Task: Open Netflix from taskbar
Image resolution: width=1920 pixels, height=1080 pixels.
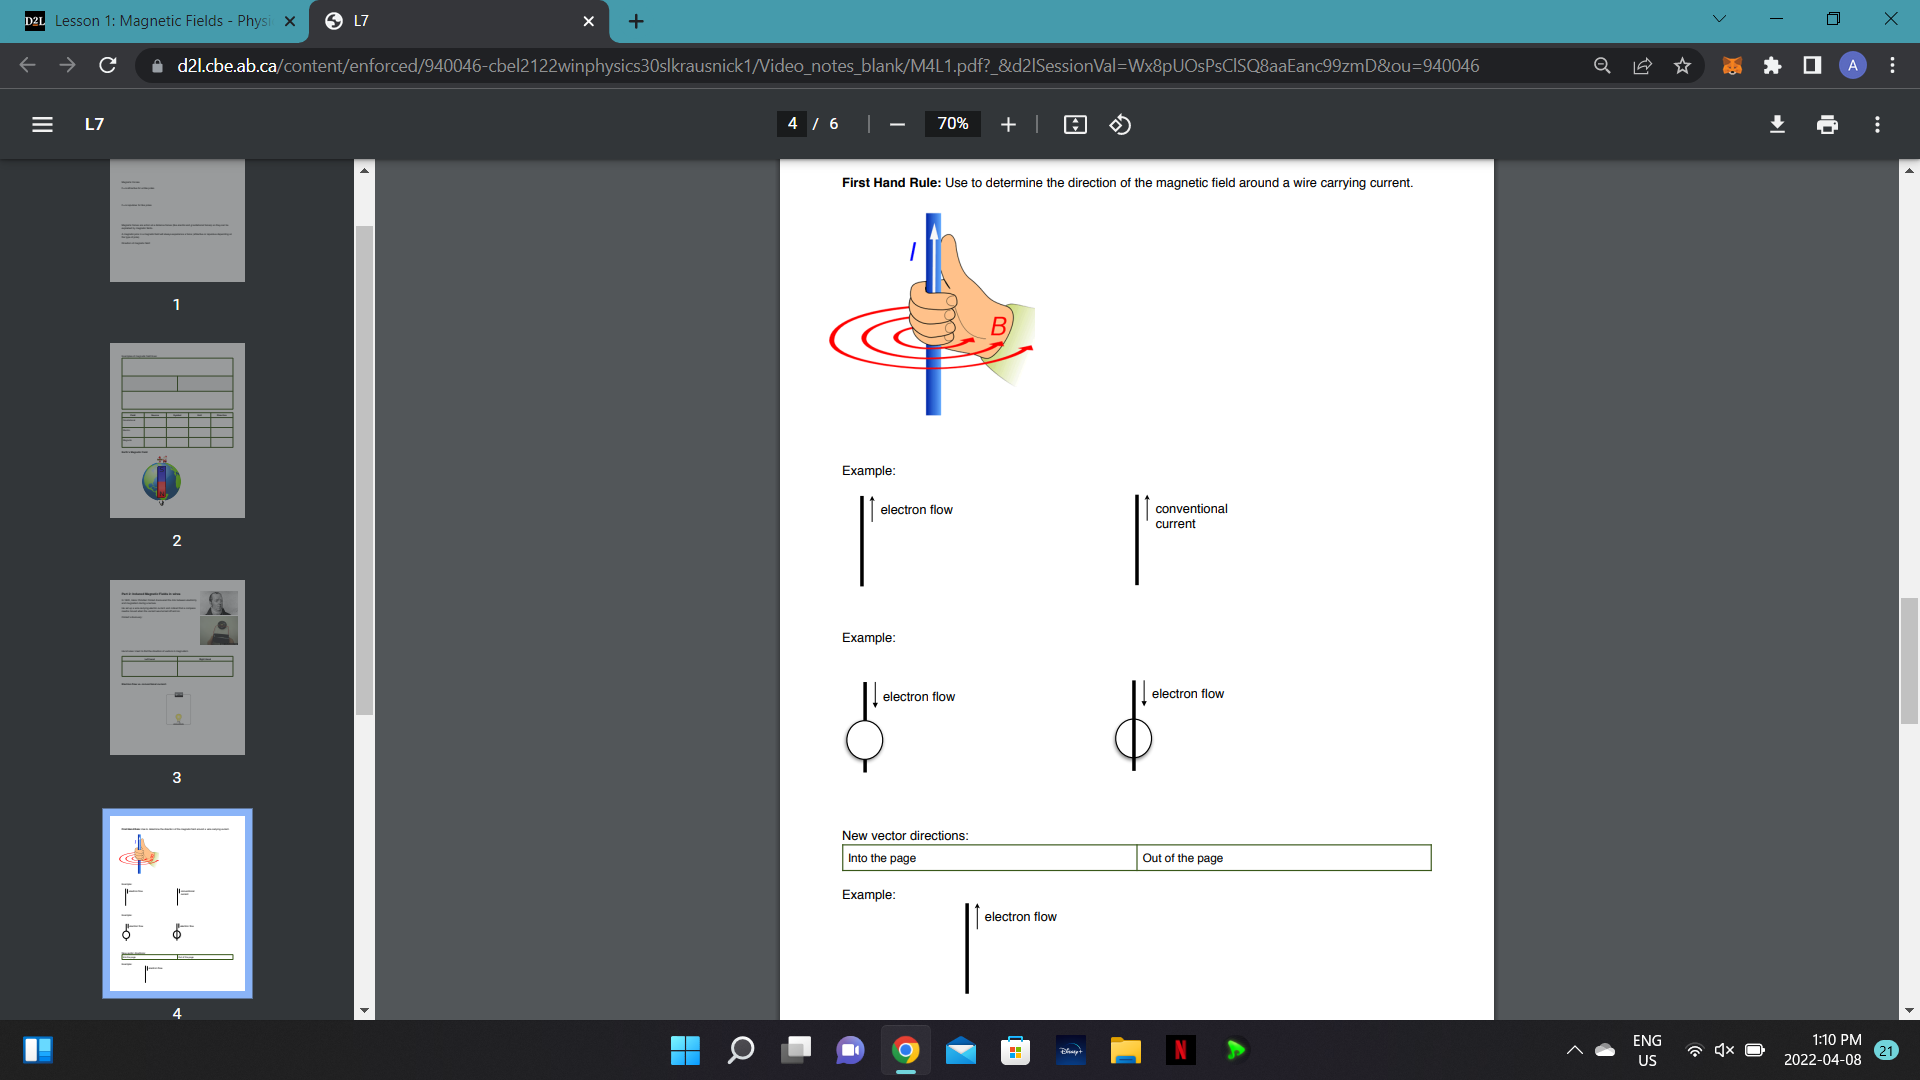Action: (1181, 1050)
